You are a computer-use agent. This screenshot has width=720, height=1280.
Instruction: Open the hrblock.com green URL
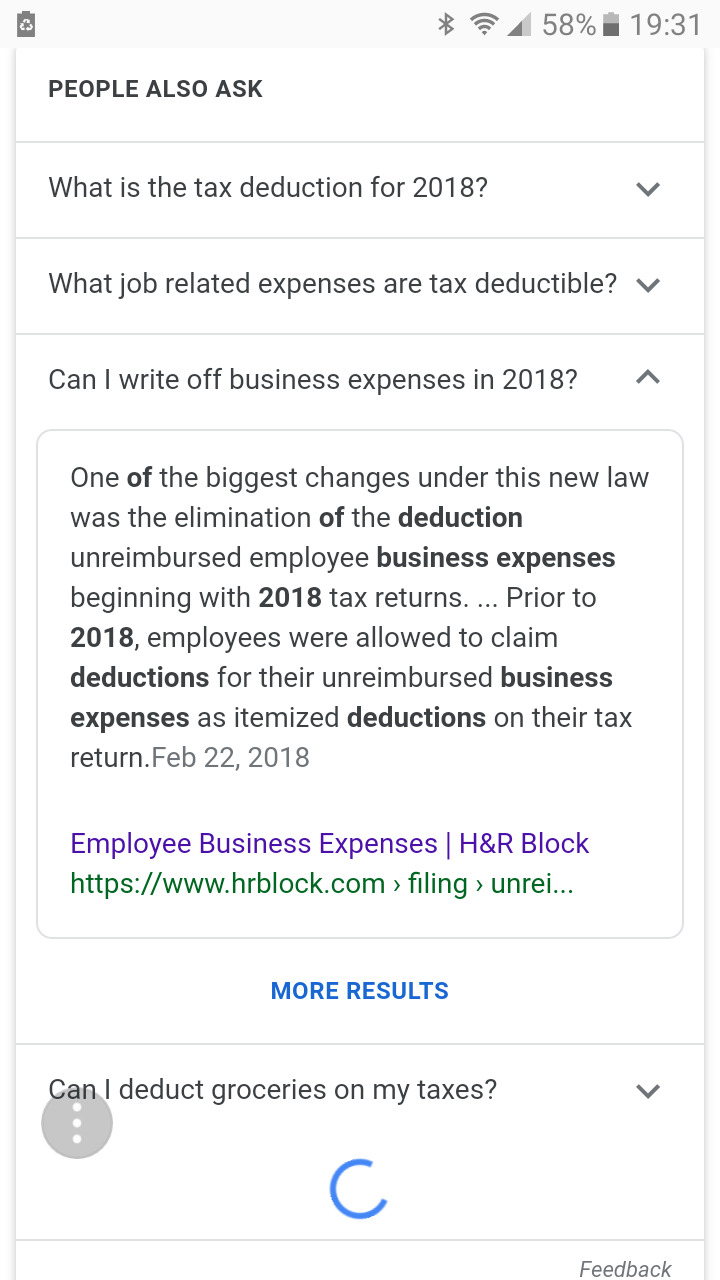pos(321,884)
